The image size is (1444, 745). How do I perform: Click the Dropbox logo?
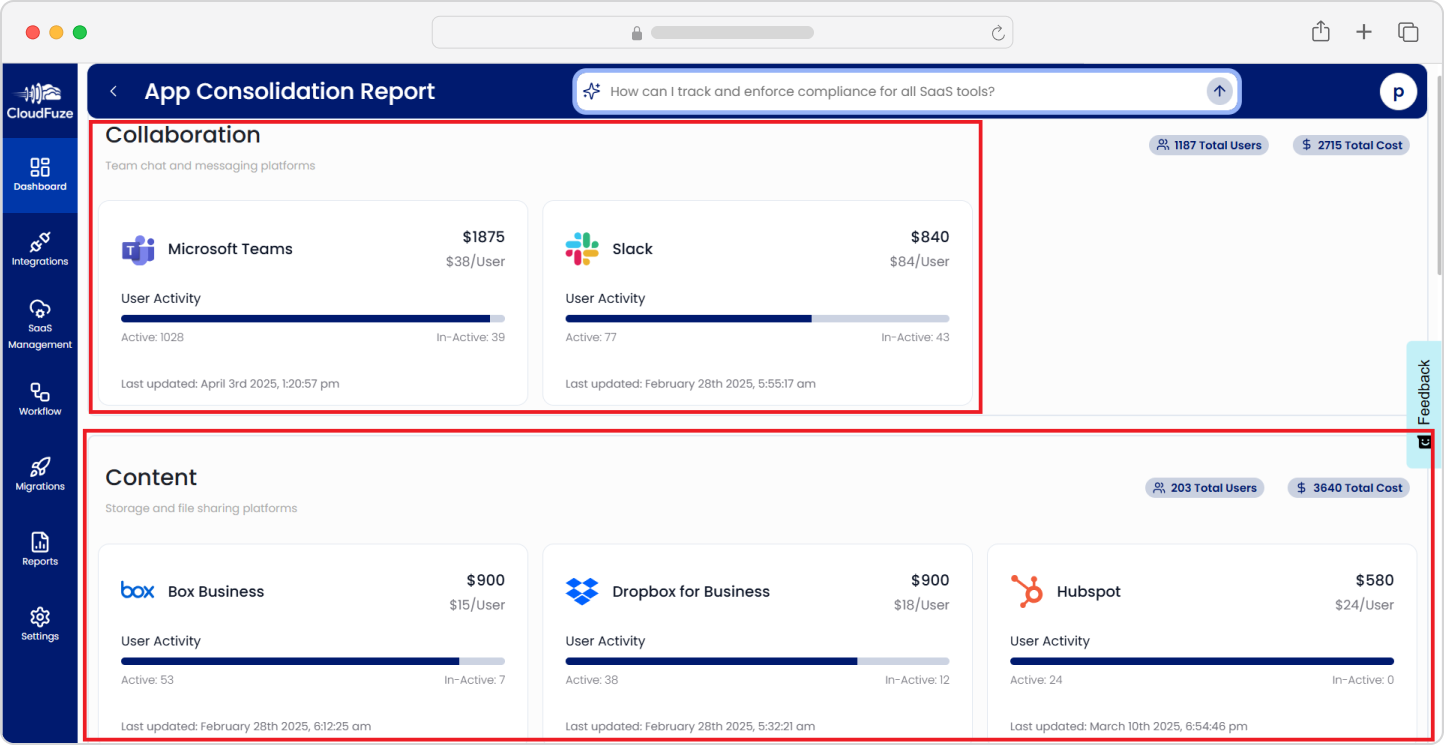[x=582, y=591]
